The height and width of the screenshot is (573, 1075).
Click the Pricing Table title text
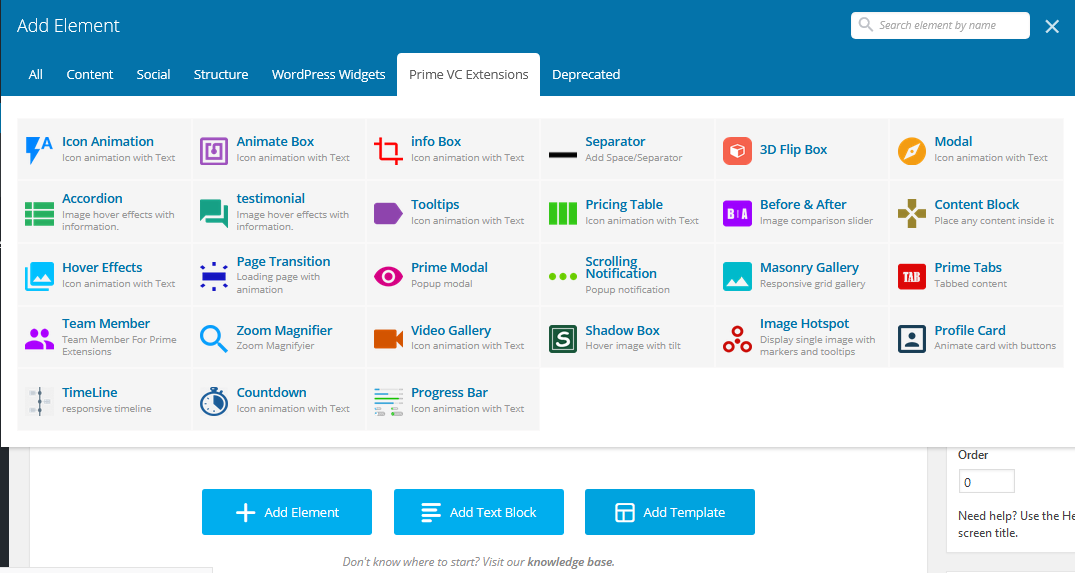[x=624, y=204]
